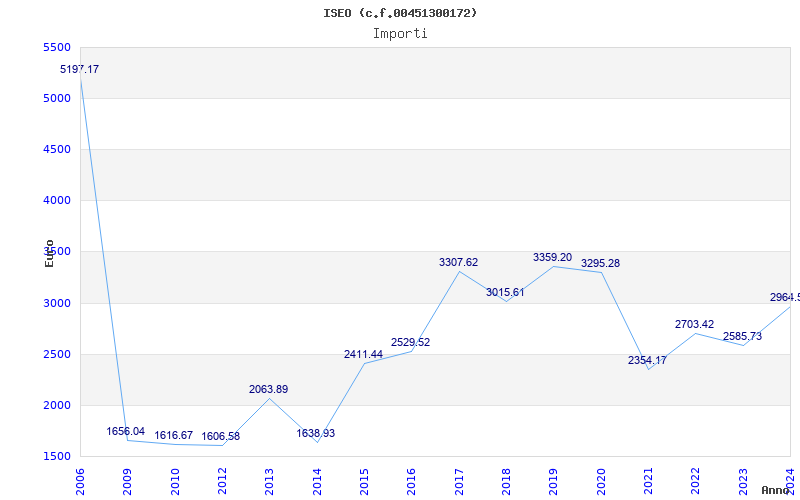Click the 3359.20 data label
Screen dimensions: 800x500
(553, 258)
